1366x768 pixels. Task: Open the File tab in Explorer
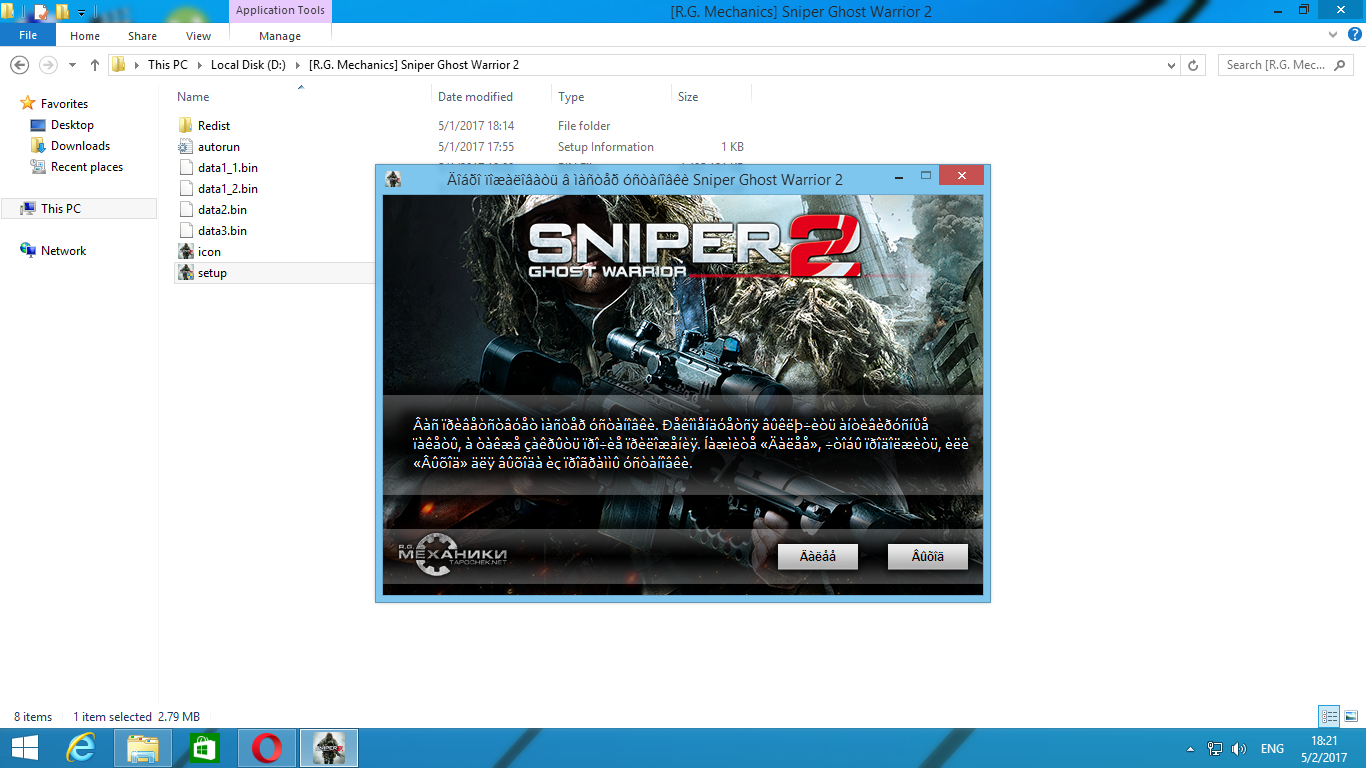point(28,35)
